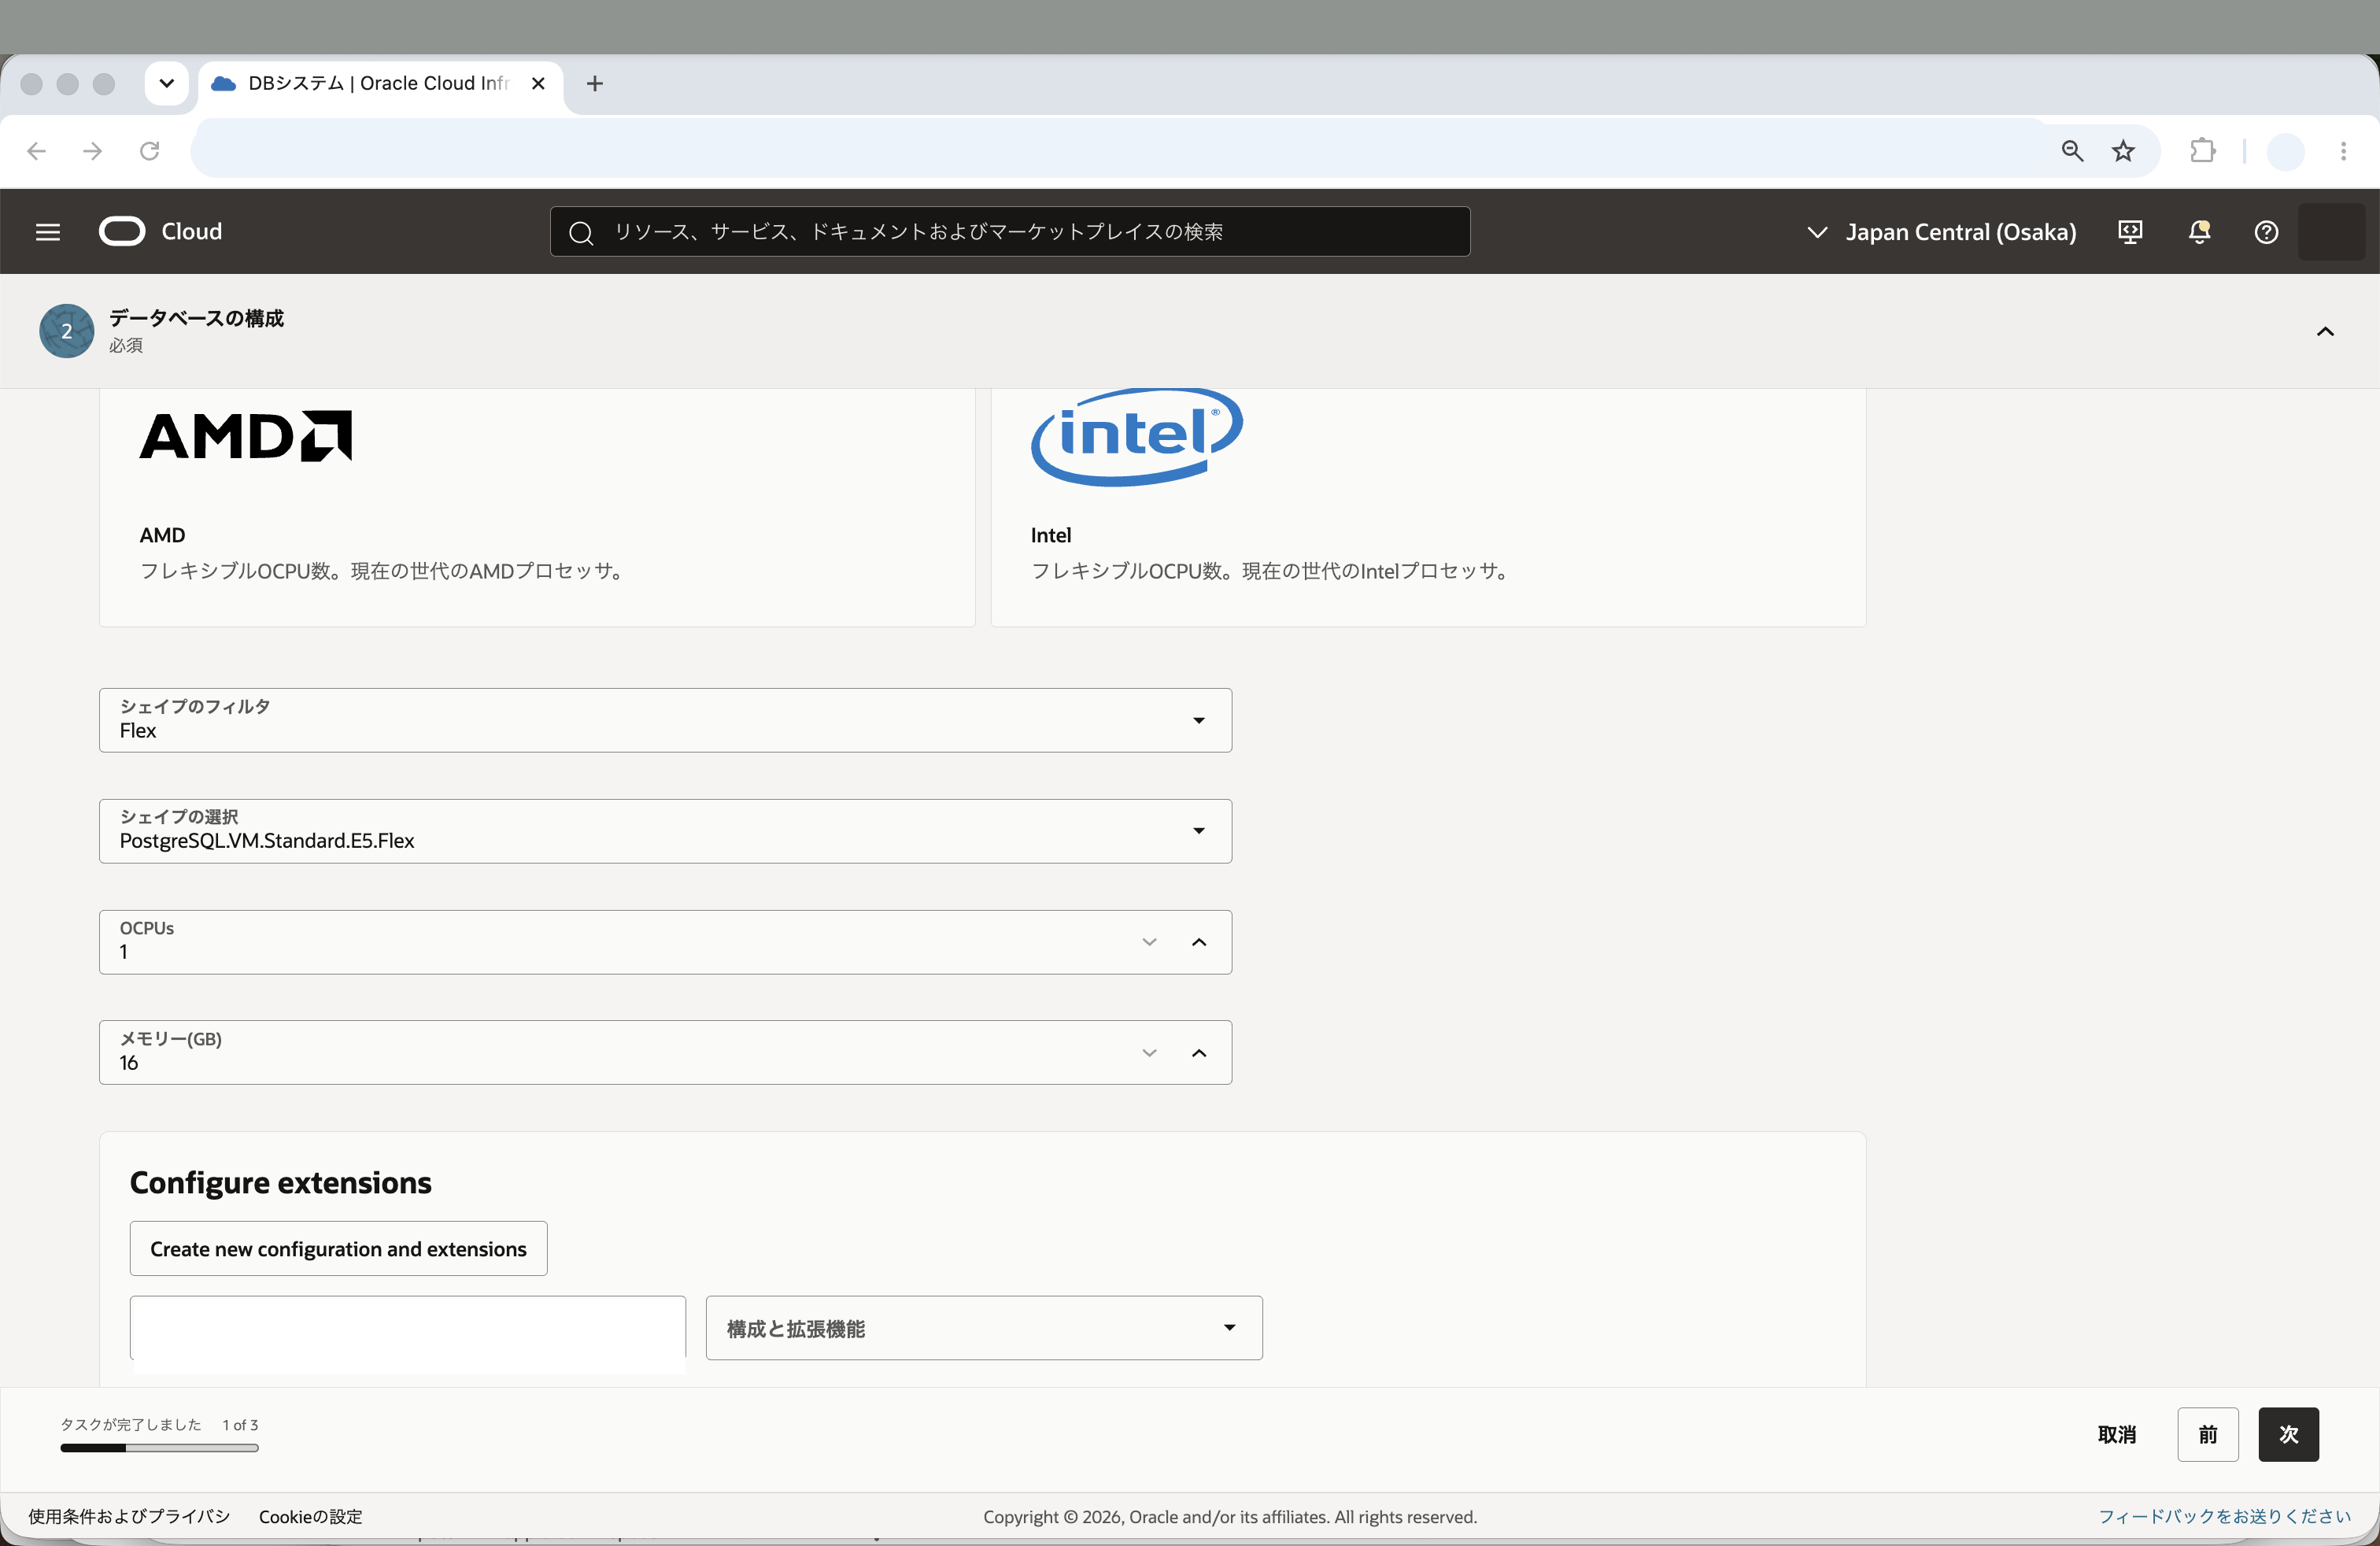Click the Oracle Cloud logo
2380x1546 pixels.
pyautogui.click(x=161, y=232)
